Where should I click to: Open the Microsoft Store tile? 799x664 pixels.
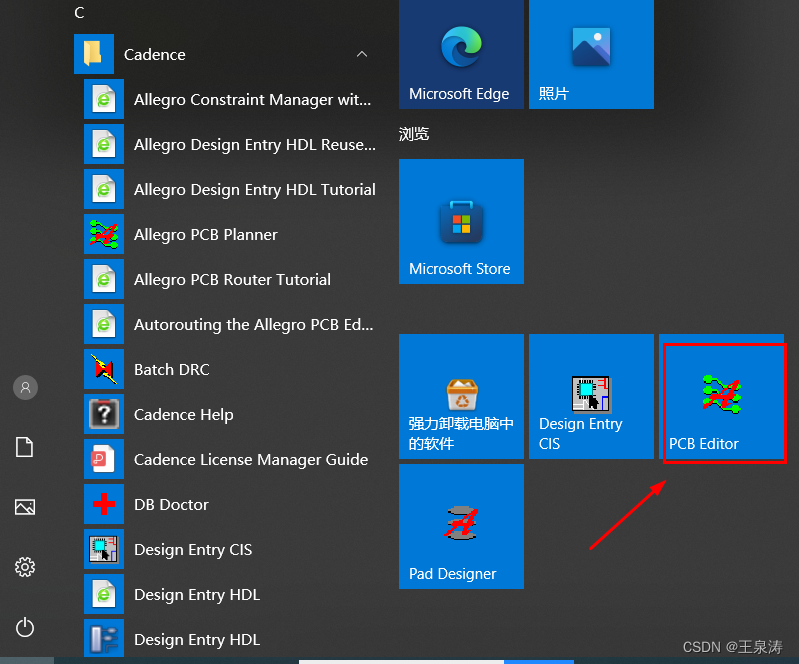(461, 221)
